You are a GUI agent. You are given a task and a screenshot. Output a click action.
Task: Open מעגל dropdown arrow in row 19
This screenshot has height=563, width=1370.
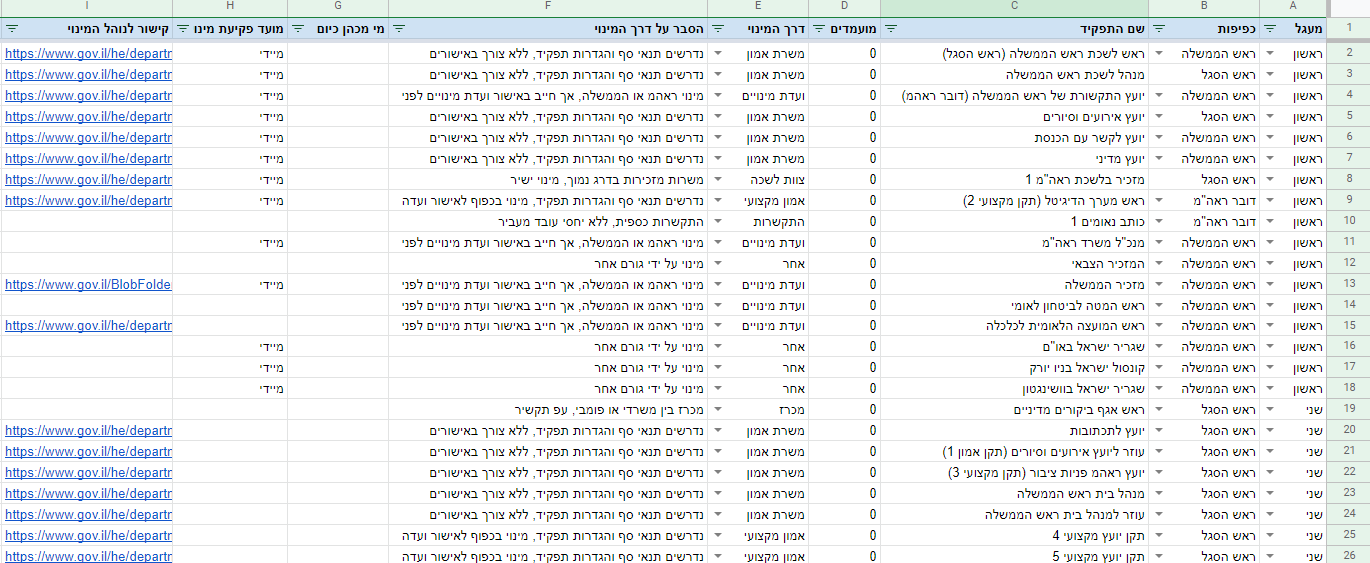1270,410
